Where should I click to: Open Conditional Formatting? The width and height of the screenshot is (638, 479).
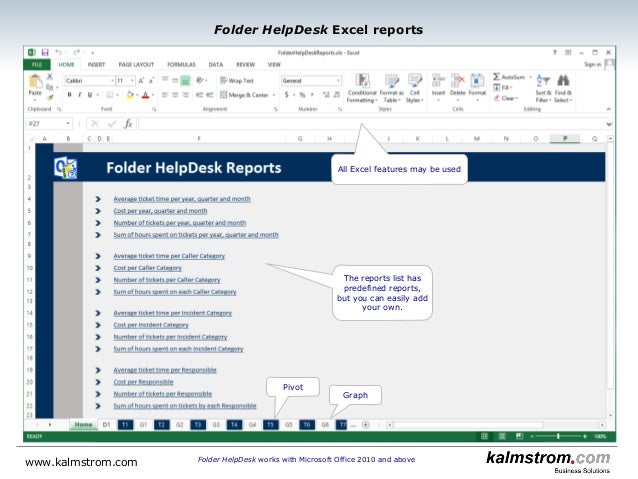(x=362, y=88)
